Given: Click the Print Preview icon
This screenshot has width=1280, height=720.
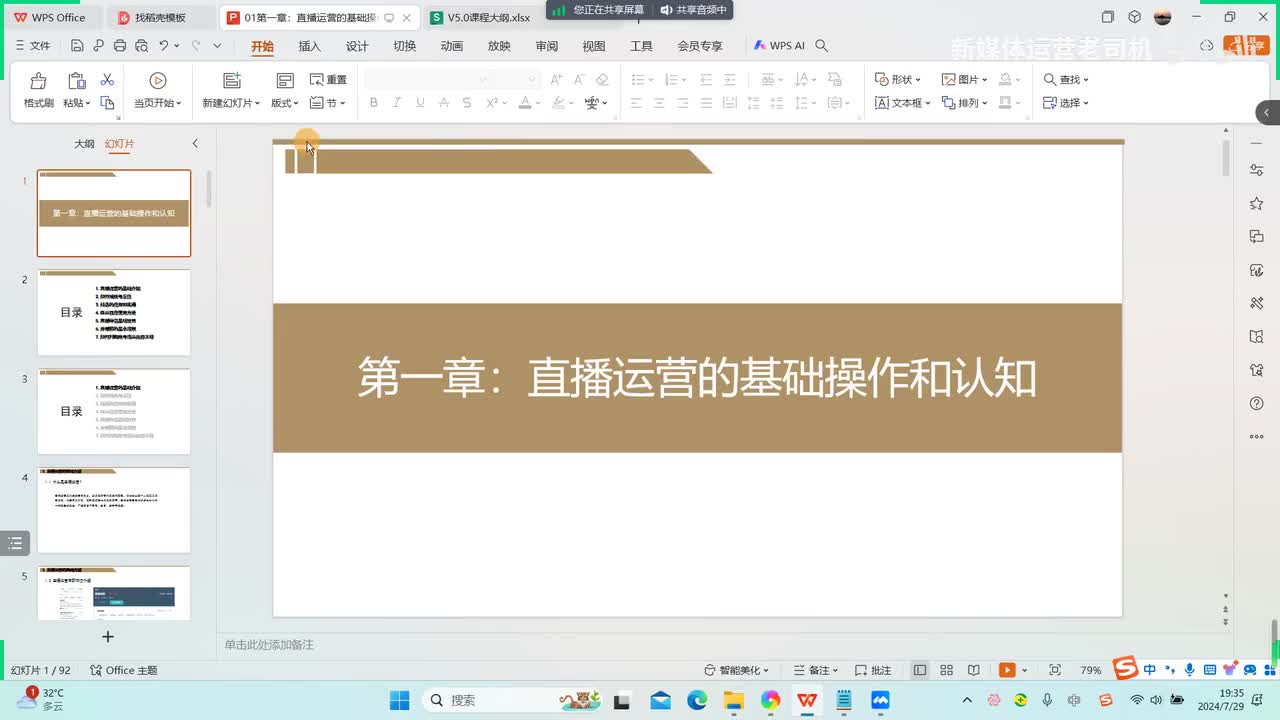Looking at the screenshot, I should pos(141,46).
